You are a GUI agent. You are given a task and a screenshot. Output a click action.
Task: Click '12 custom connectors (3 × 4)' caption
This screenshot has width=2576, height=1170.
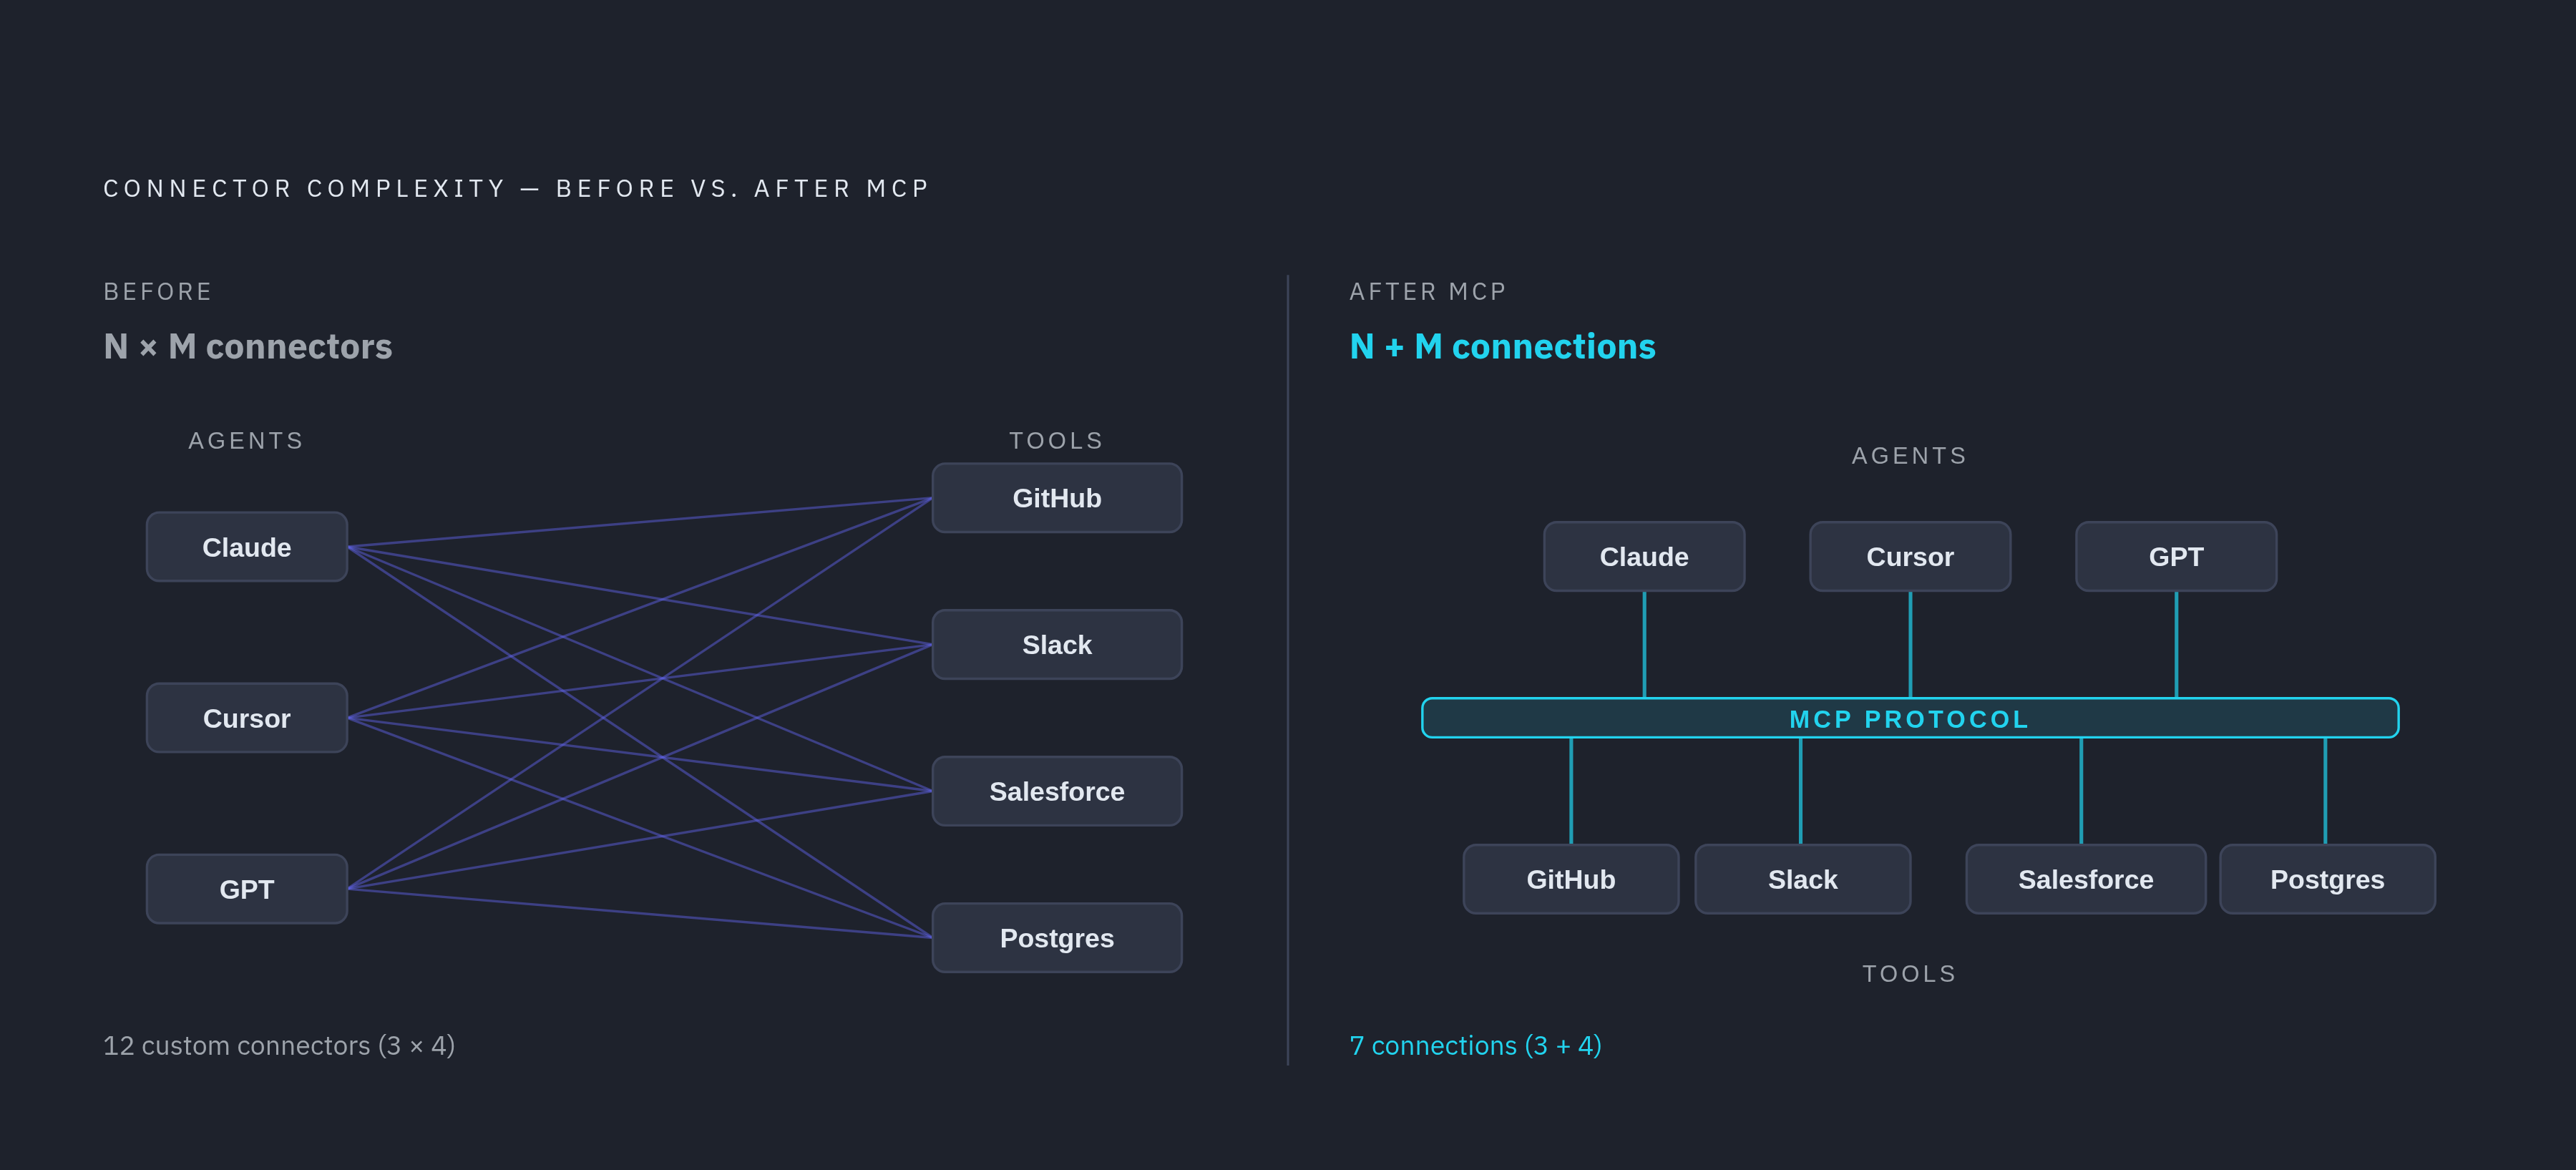click(x=279, y=1045)
